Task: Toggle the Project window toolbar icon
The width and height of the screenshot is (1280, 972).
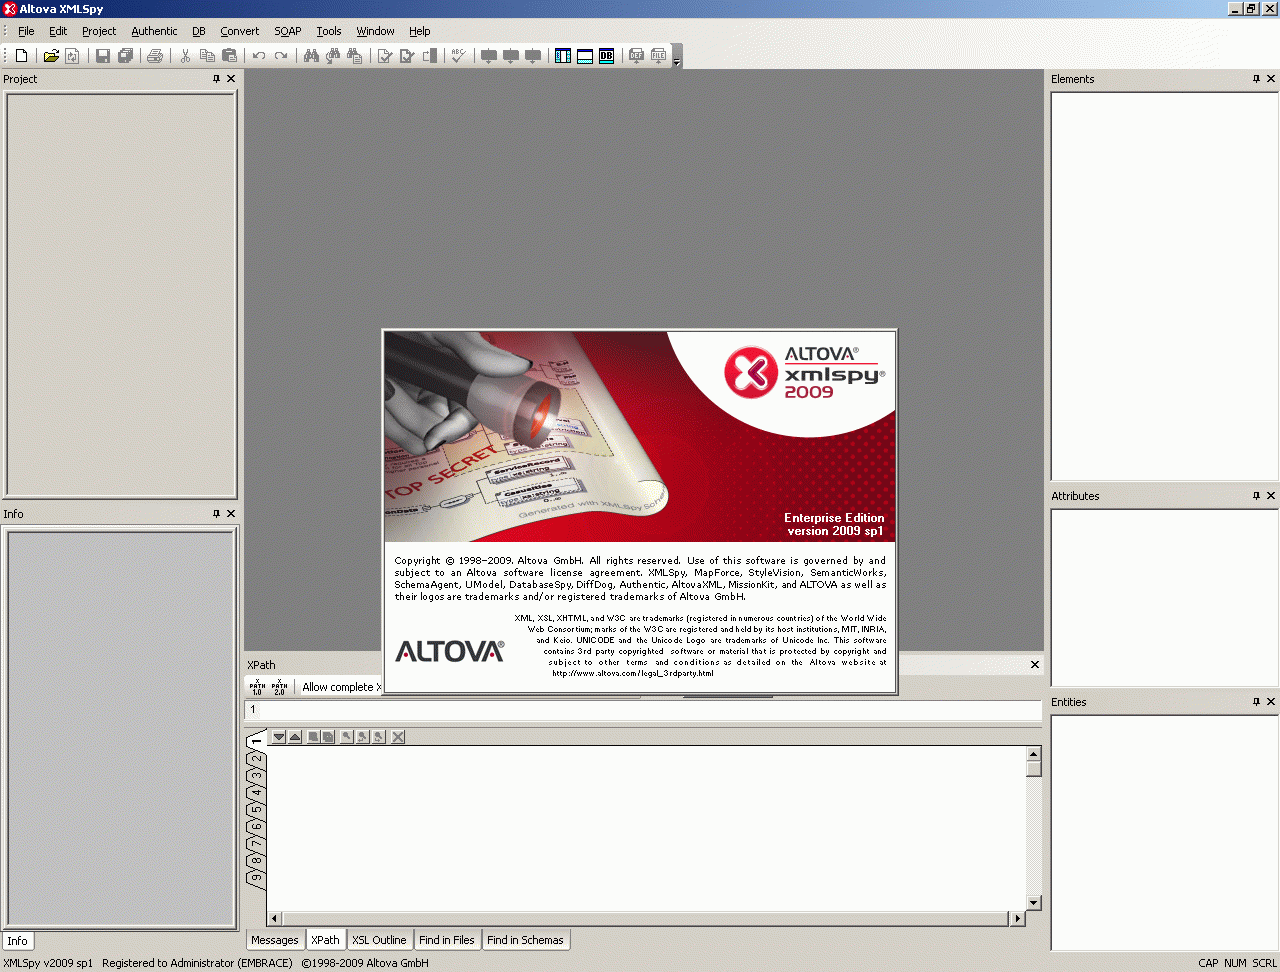Action: [x=563, y=56]
